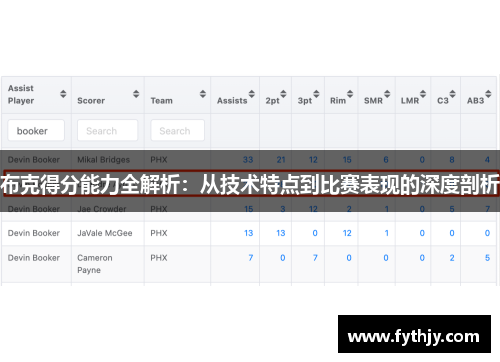500x362 pixels.
Task: Select PHX in the JaVale McGee row
Action: pos(159,233)
